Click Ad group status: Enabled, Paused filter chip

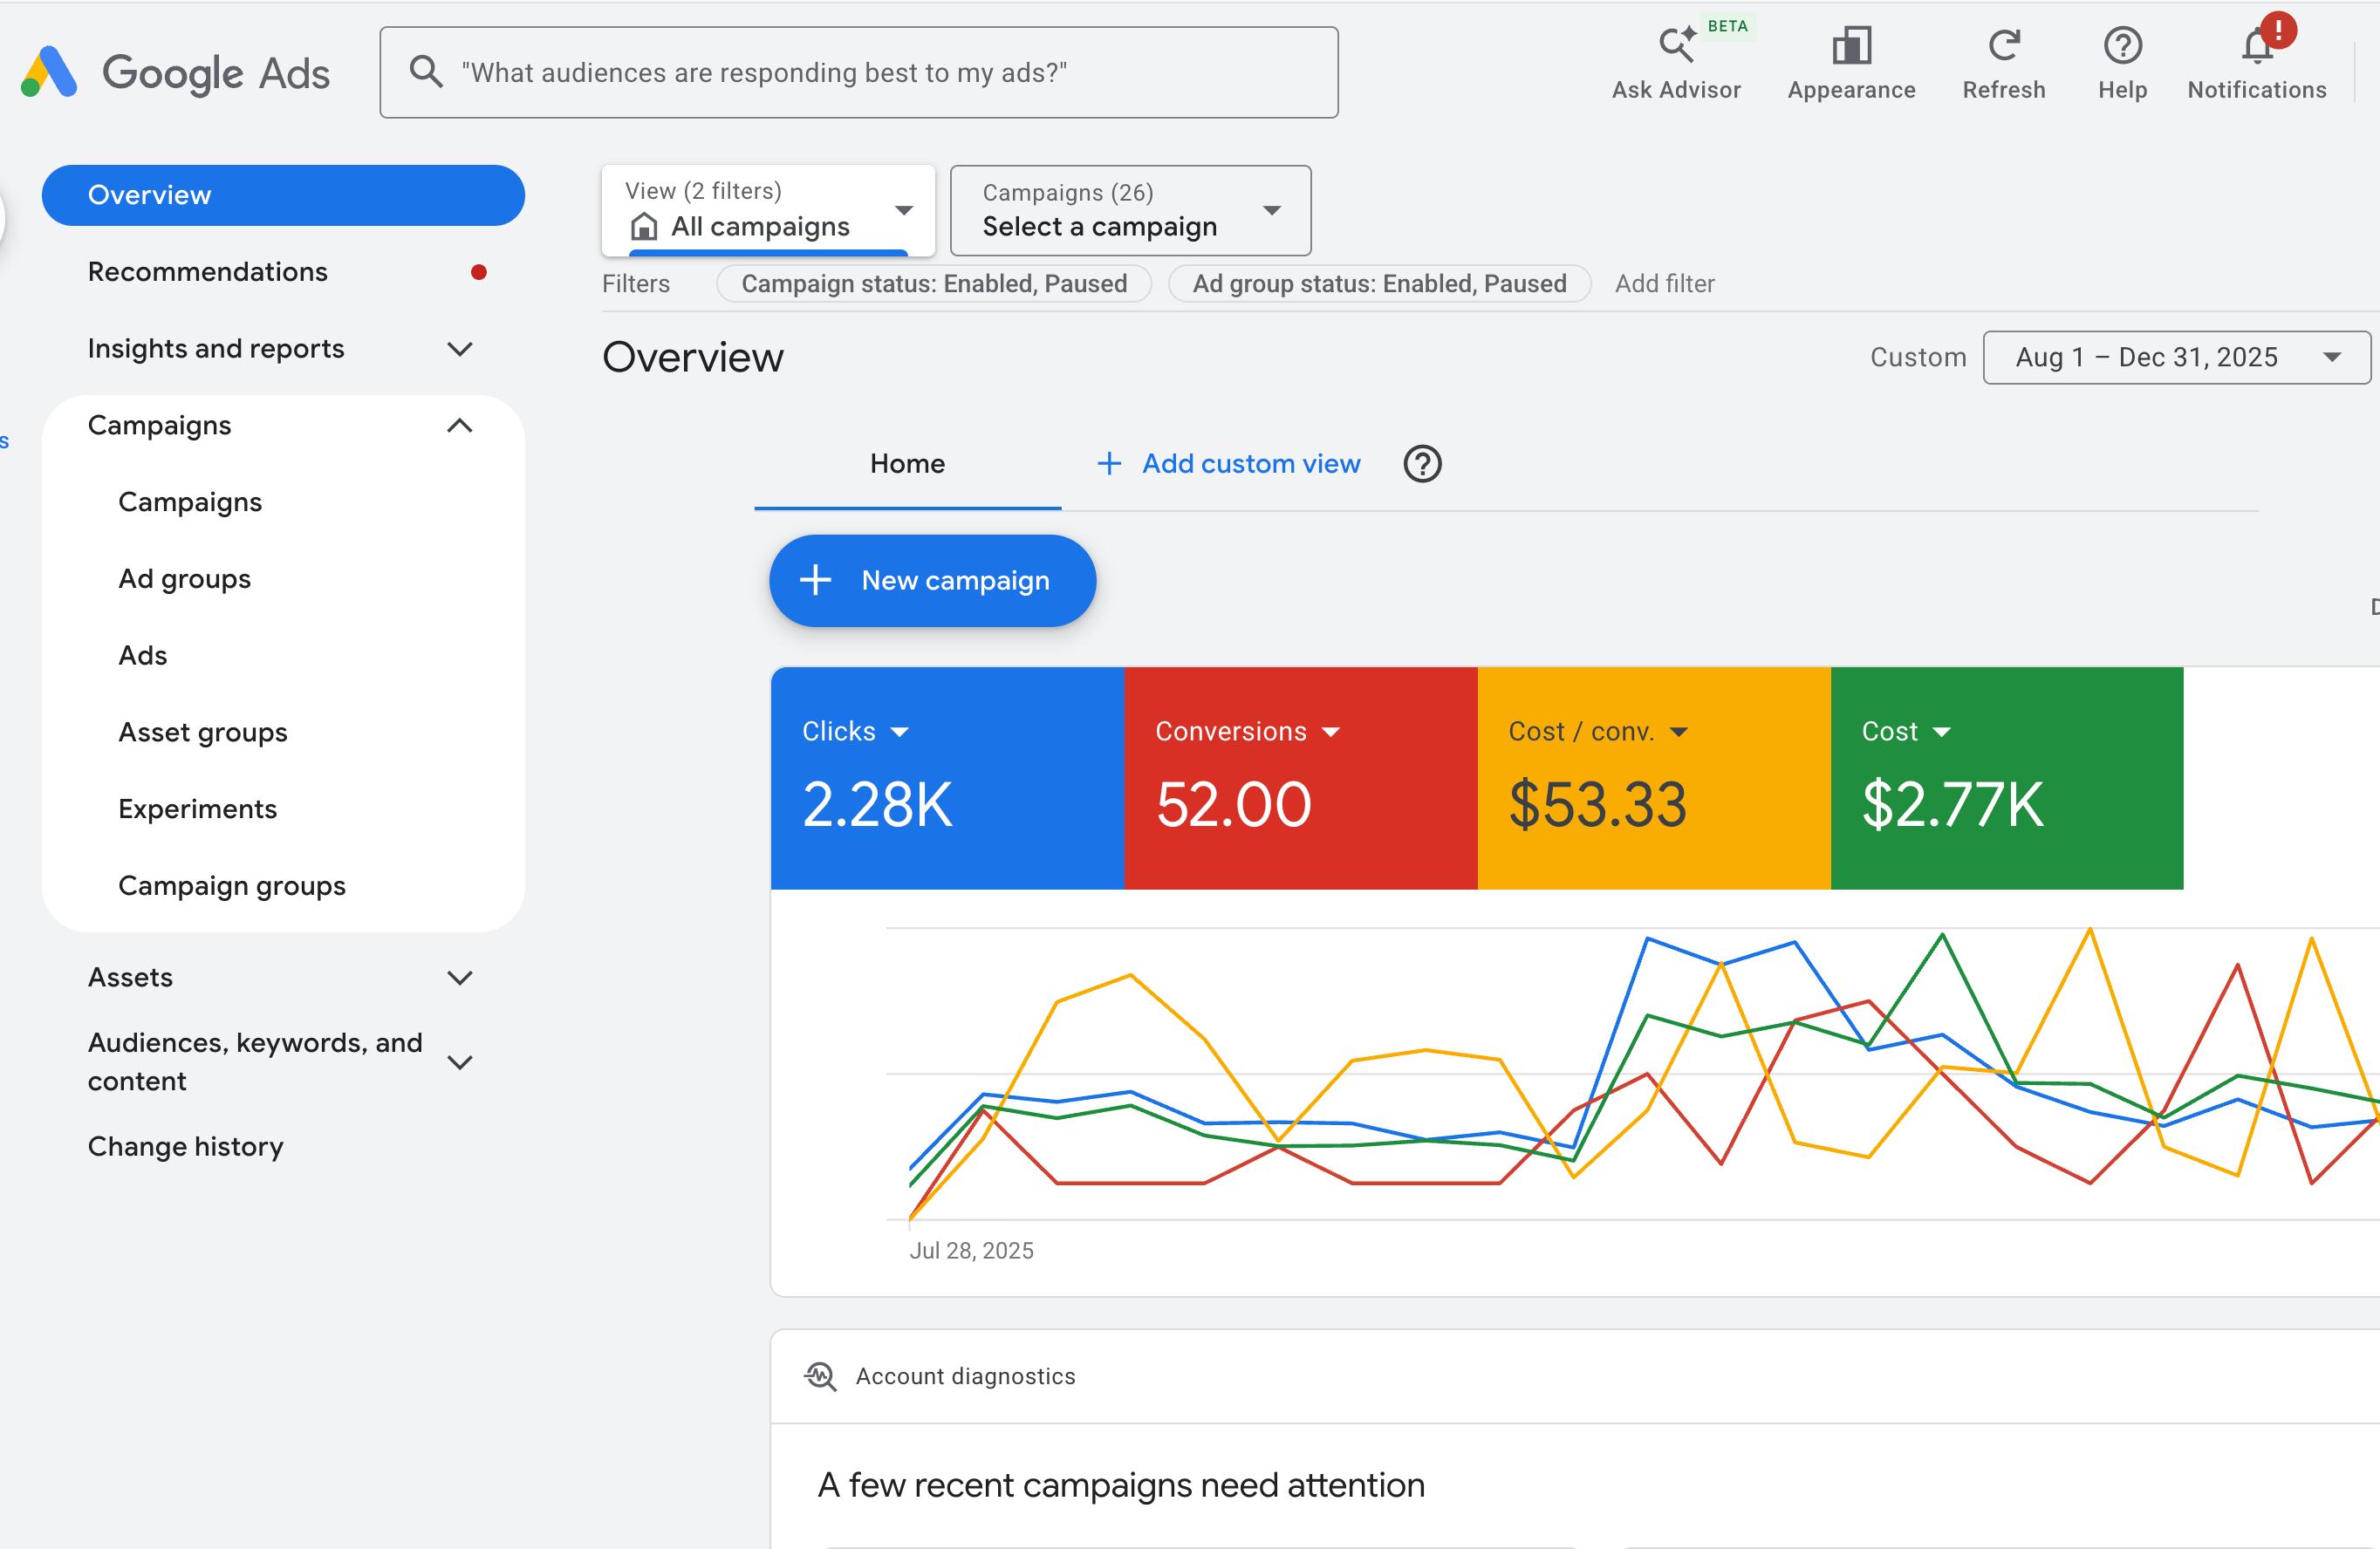click(1379, 284)
